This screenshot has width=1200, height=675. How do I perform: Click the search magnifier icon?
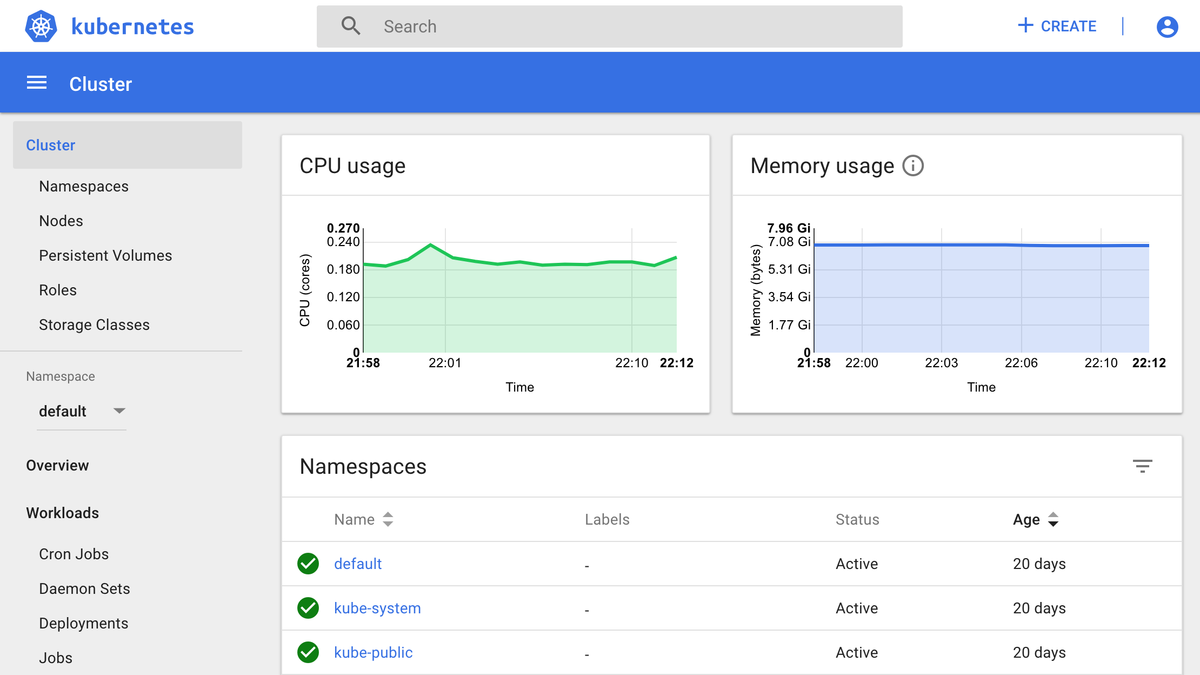click(x=351, y=26)
